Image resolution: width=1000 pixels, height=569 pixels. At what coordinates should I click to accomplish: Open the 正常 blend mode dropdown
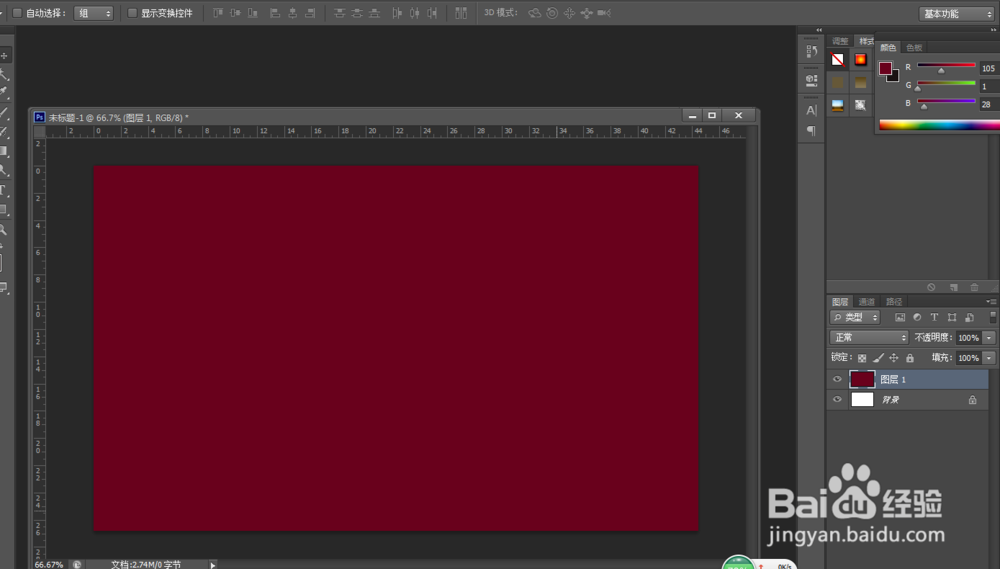[x=869, y=337]
